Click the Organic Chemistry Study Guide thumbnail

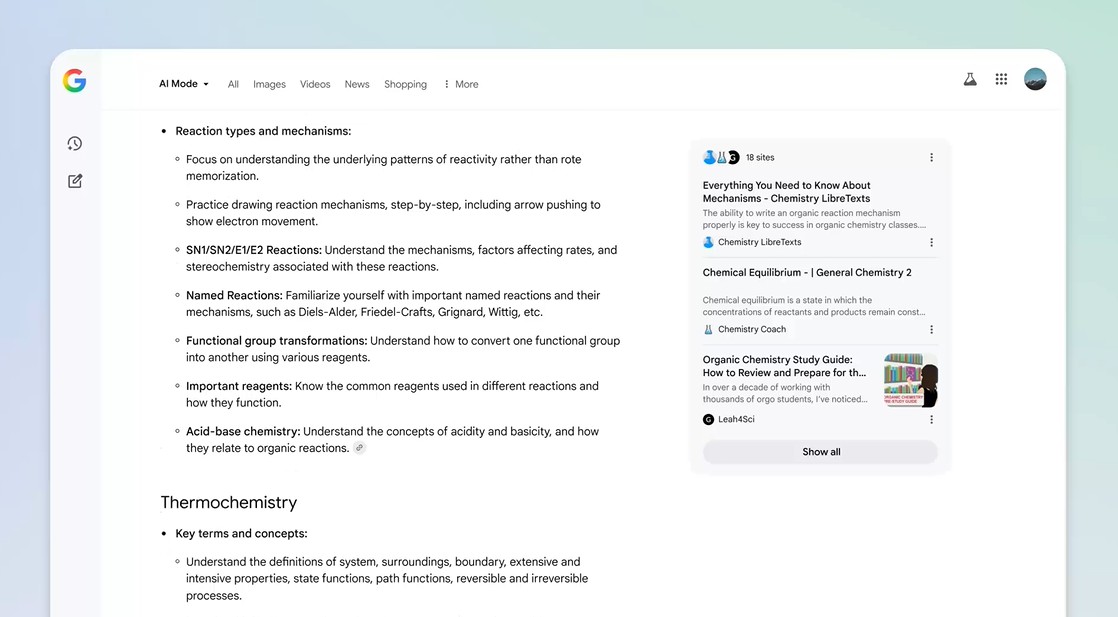(910, 380)
